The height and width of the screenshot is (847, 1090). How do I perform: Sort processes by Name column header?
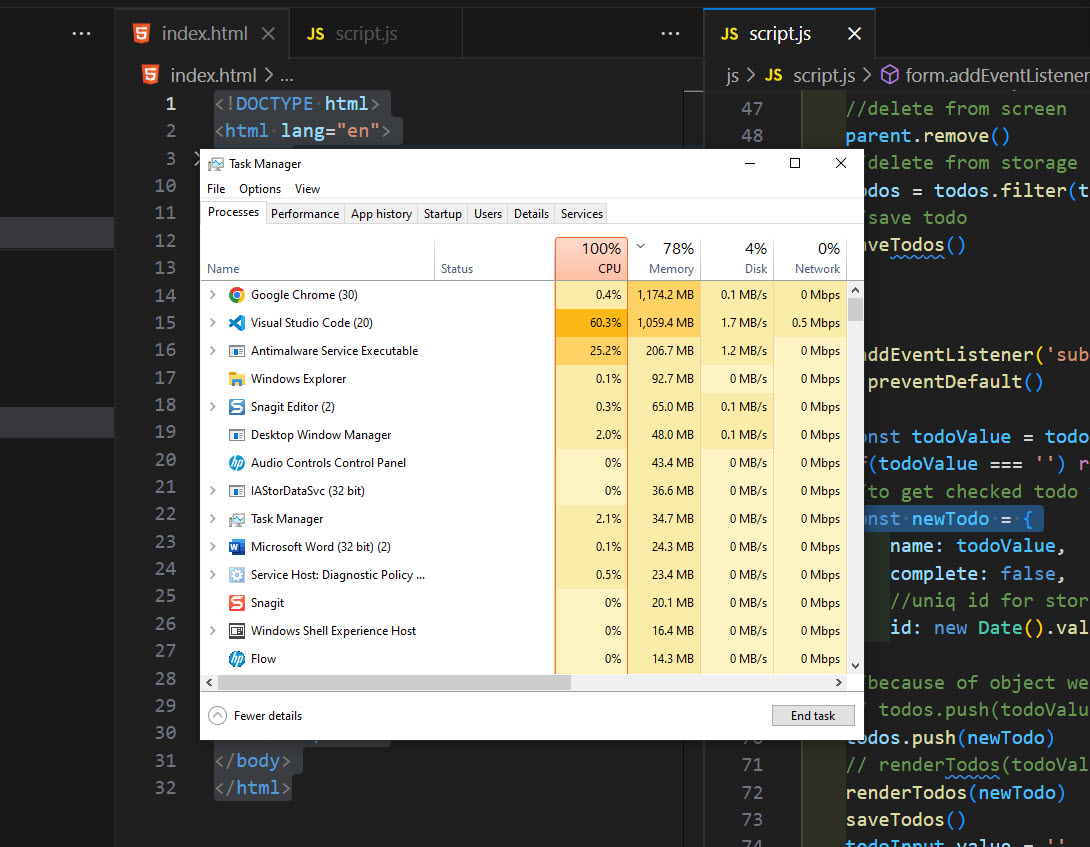(318, 259)
